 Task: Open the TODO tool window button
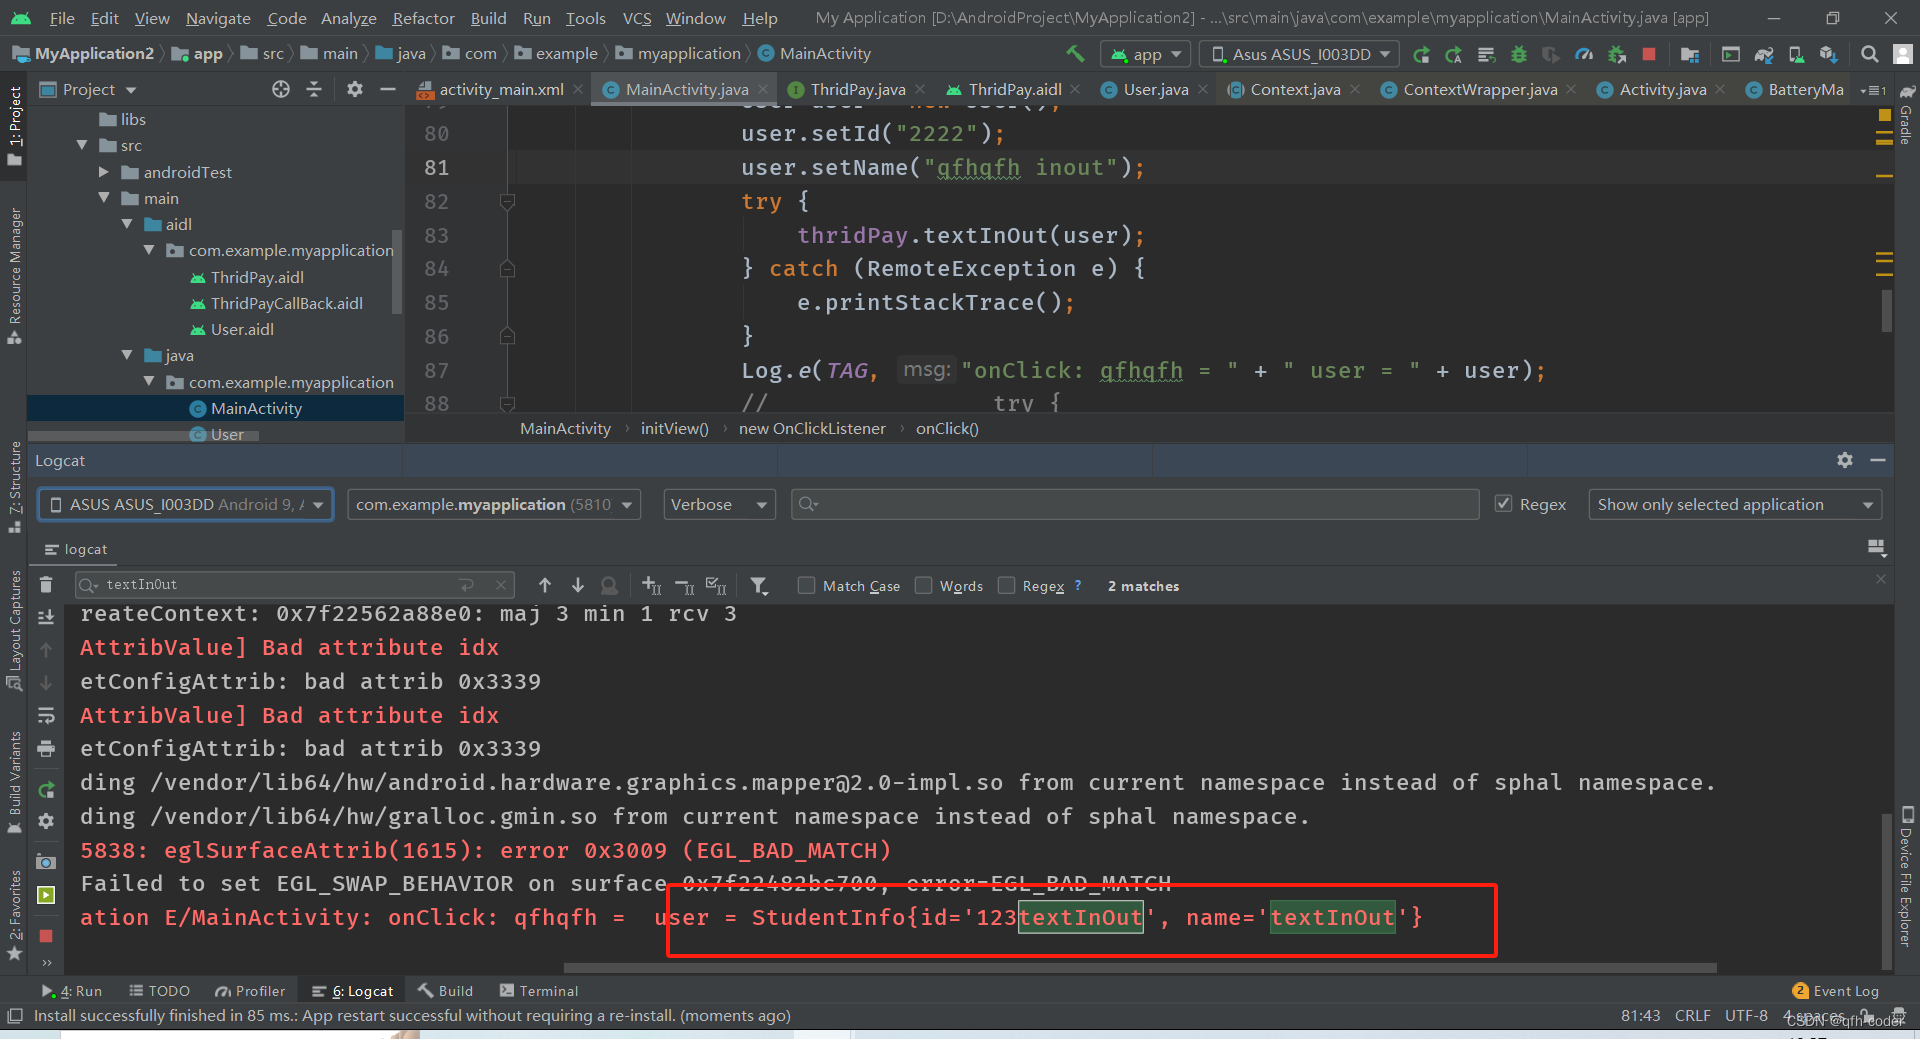159,991
